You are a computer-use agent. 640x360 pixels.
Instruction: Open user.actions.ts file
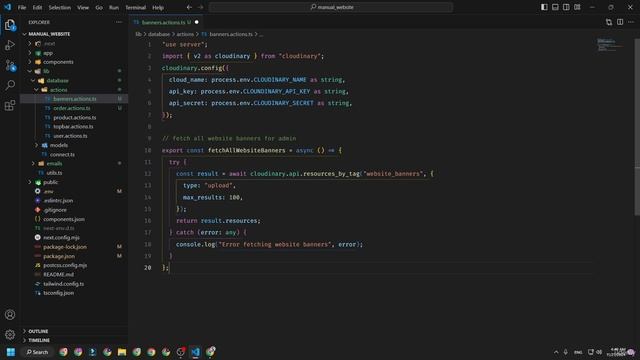click(x=74, y=136)
